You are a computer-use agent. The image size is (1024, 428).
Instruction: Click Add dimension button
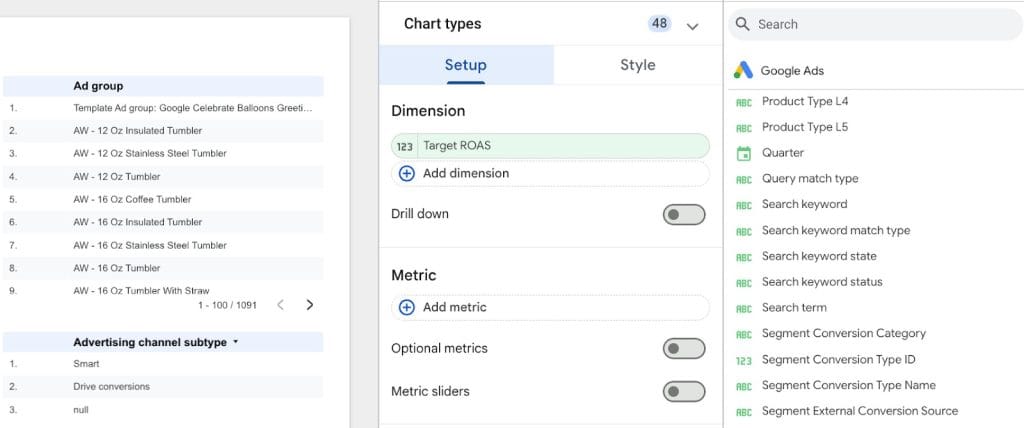[550, 173]
